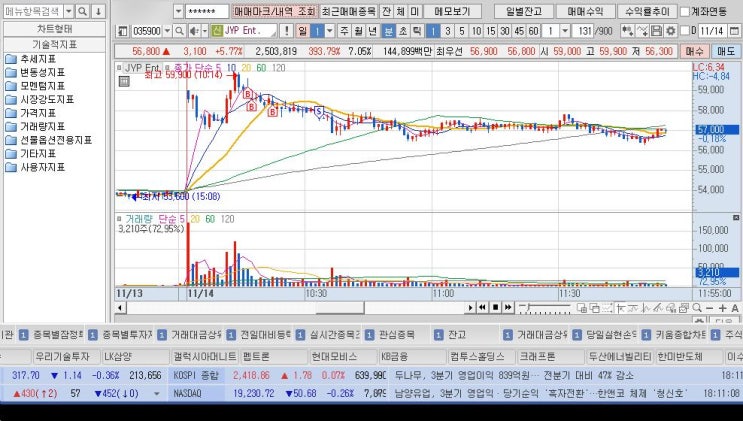Image resolution: width=743 pixels, height=421 pixels.
Task: Click the chart scroll-left arrow
Action: click(x=120, y=308)
